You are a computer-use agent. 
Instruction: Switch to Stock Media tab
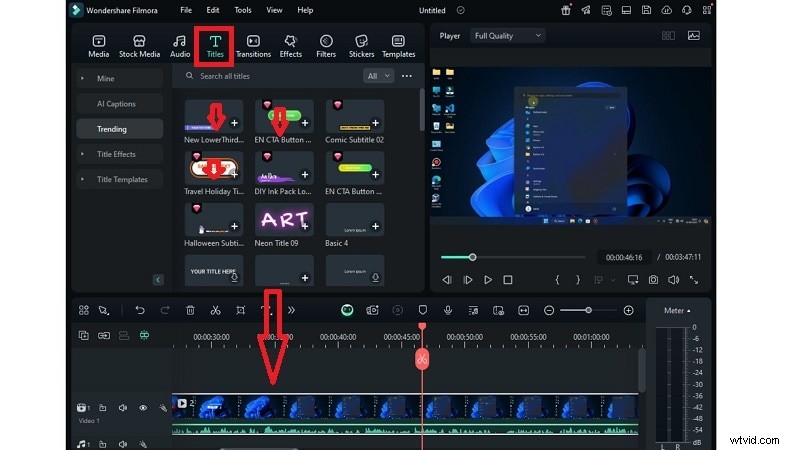139,46
